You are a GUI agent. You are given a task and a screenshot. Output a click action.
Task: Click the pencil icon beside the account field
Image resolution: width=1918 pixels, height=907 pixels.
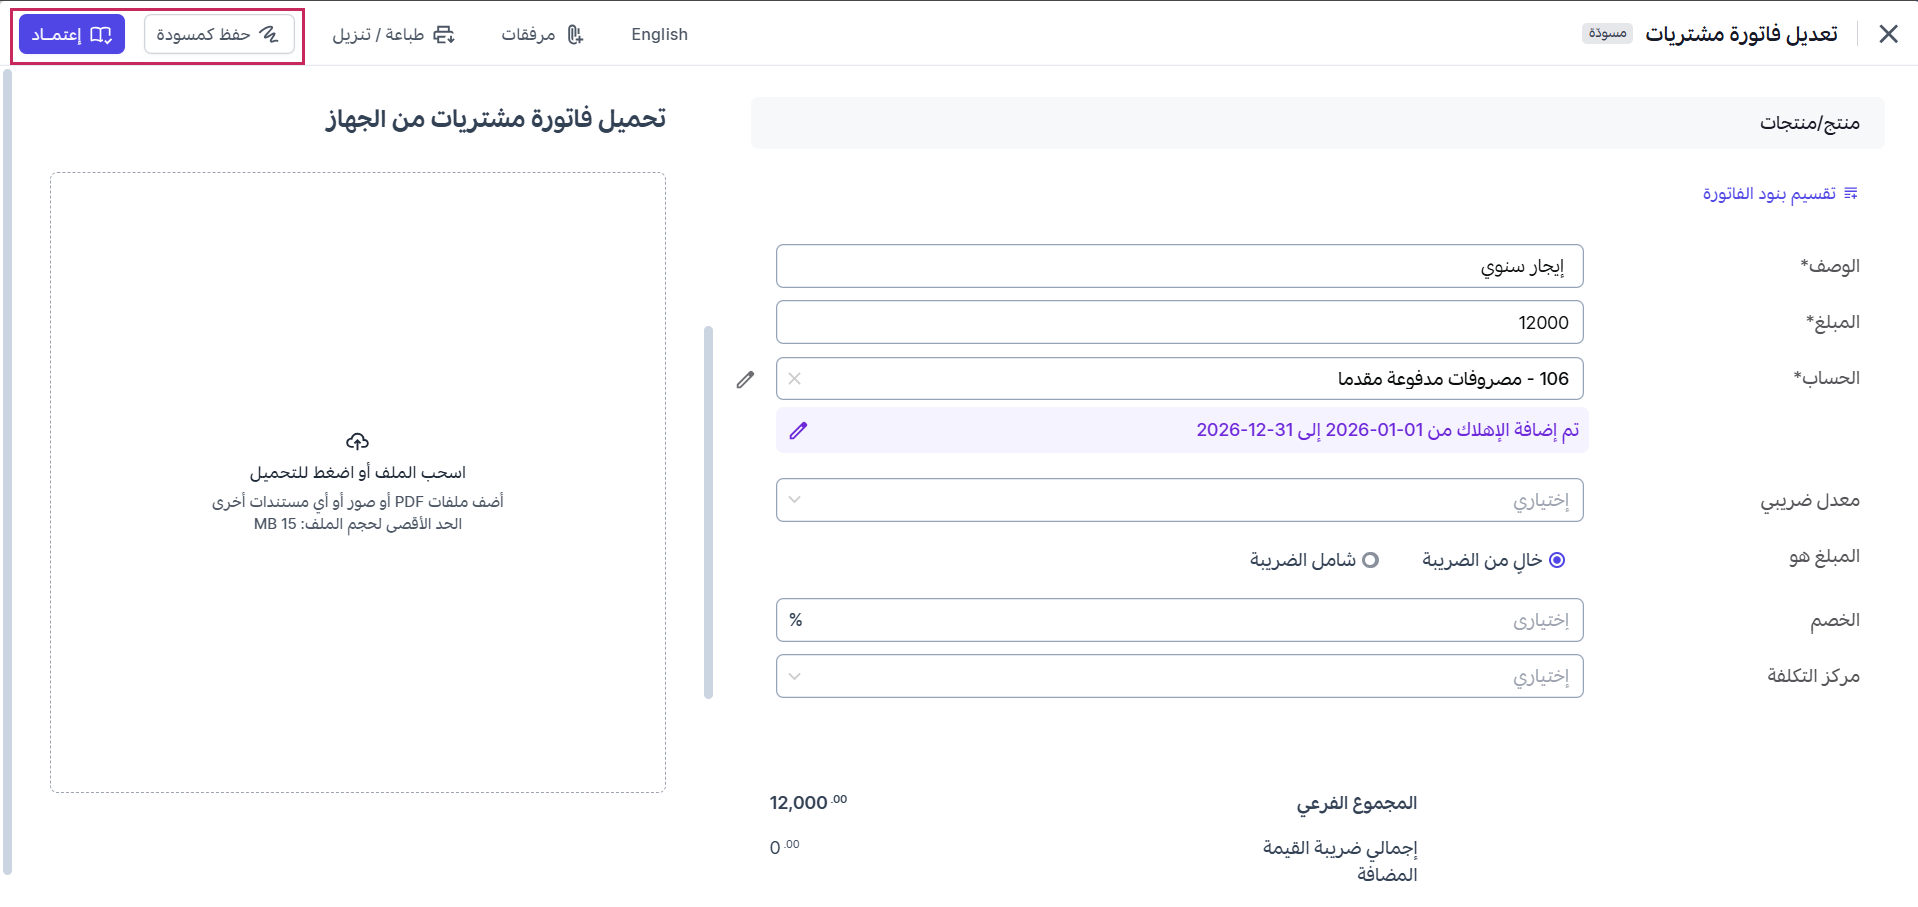[745, 380]
